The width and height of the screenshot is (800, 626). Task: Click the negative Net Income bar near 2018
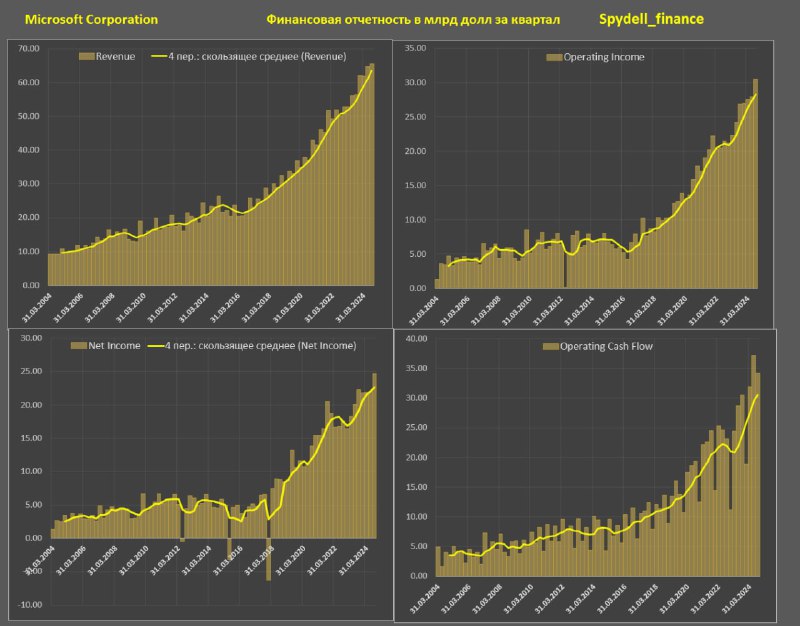[268, 559]
